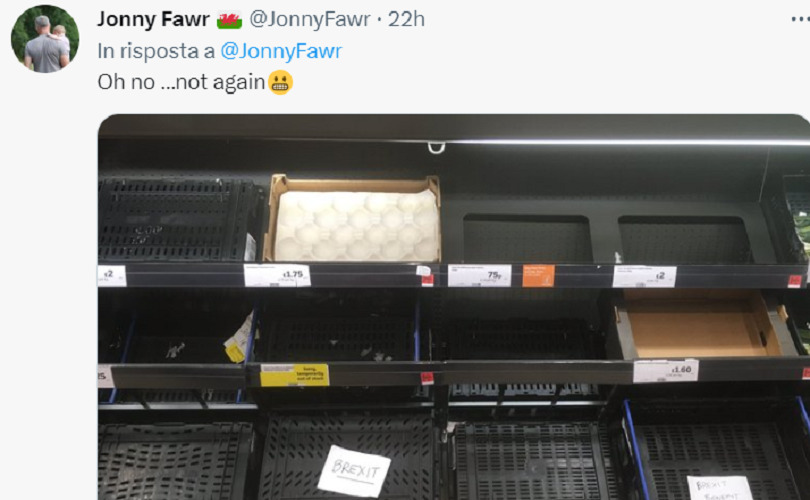Click the yellow out-of-stock label
810x500 pixels.
294,375
